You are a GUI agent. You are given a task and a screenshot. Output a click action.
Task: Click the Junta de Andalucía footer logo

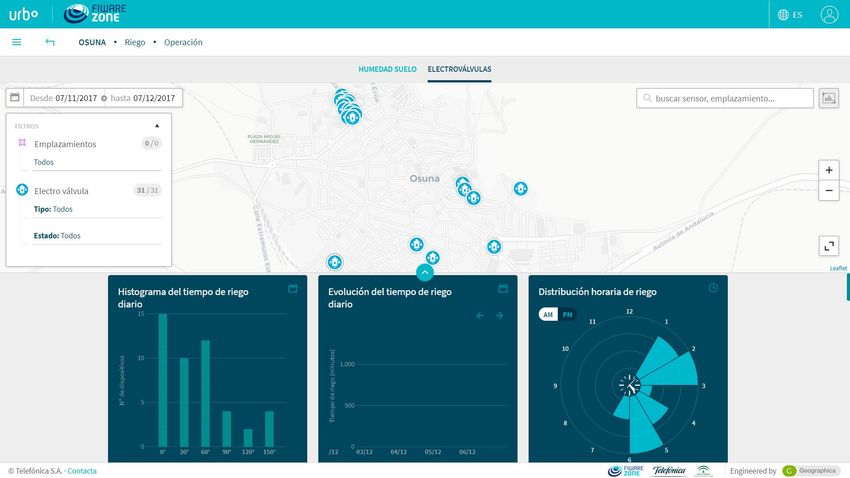click(x=704, y=471)
